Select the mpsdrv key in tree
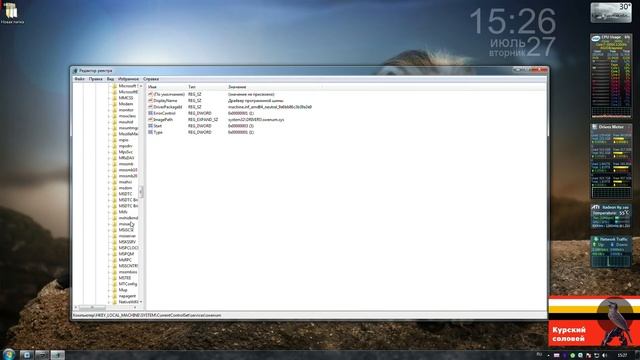Image resolution: width=640 pixels, height=360 pixels. pyautogui.click(x=125, y=146)
